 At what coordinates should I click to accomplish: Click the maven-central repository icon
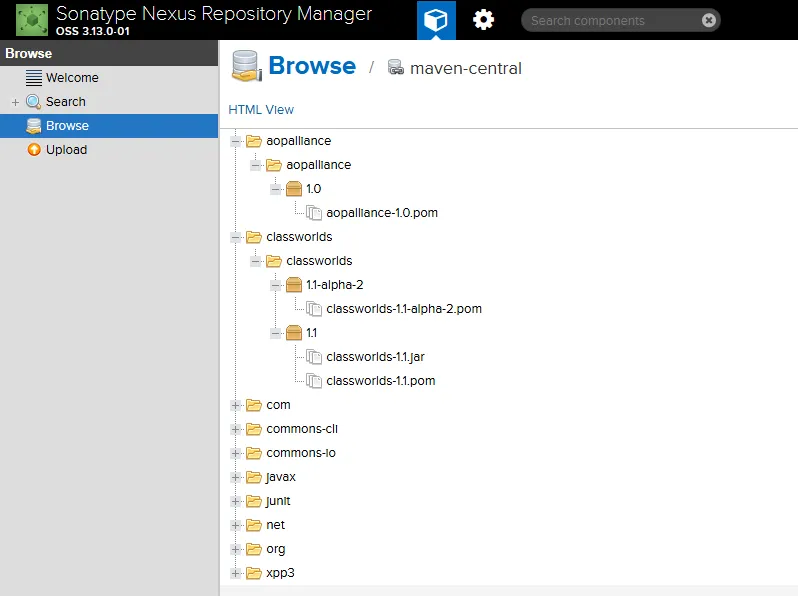pyautogui.click(x=395, y=67)
